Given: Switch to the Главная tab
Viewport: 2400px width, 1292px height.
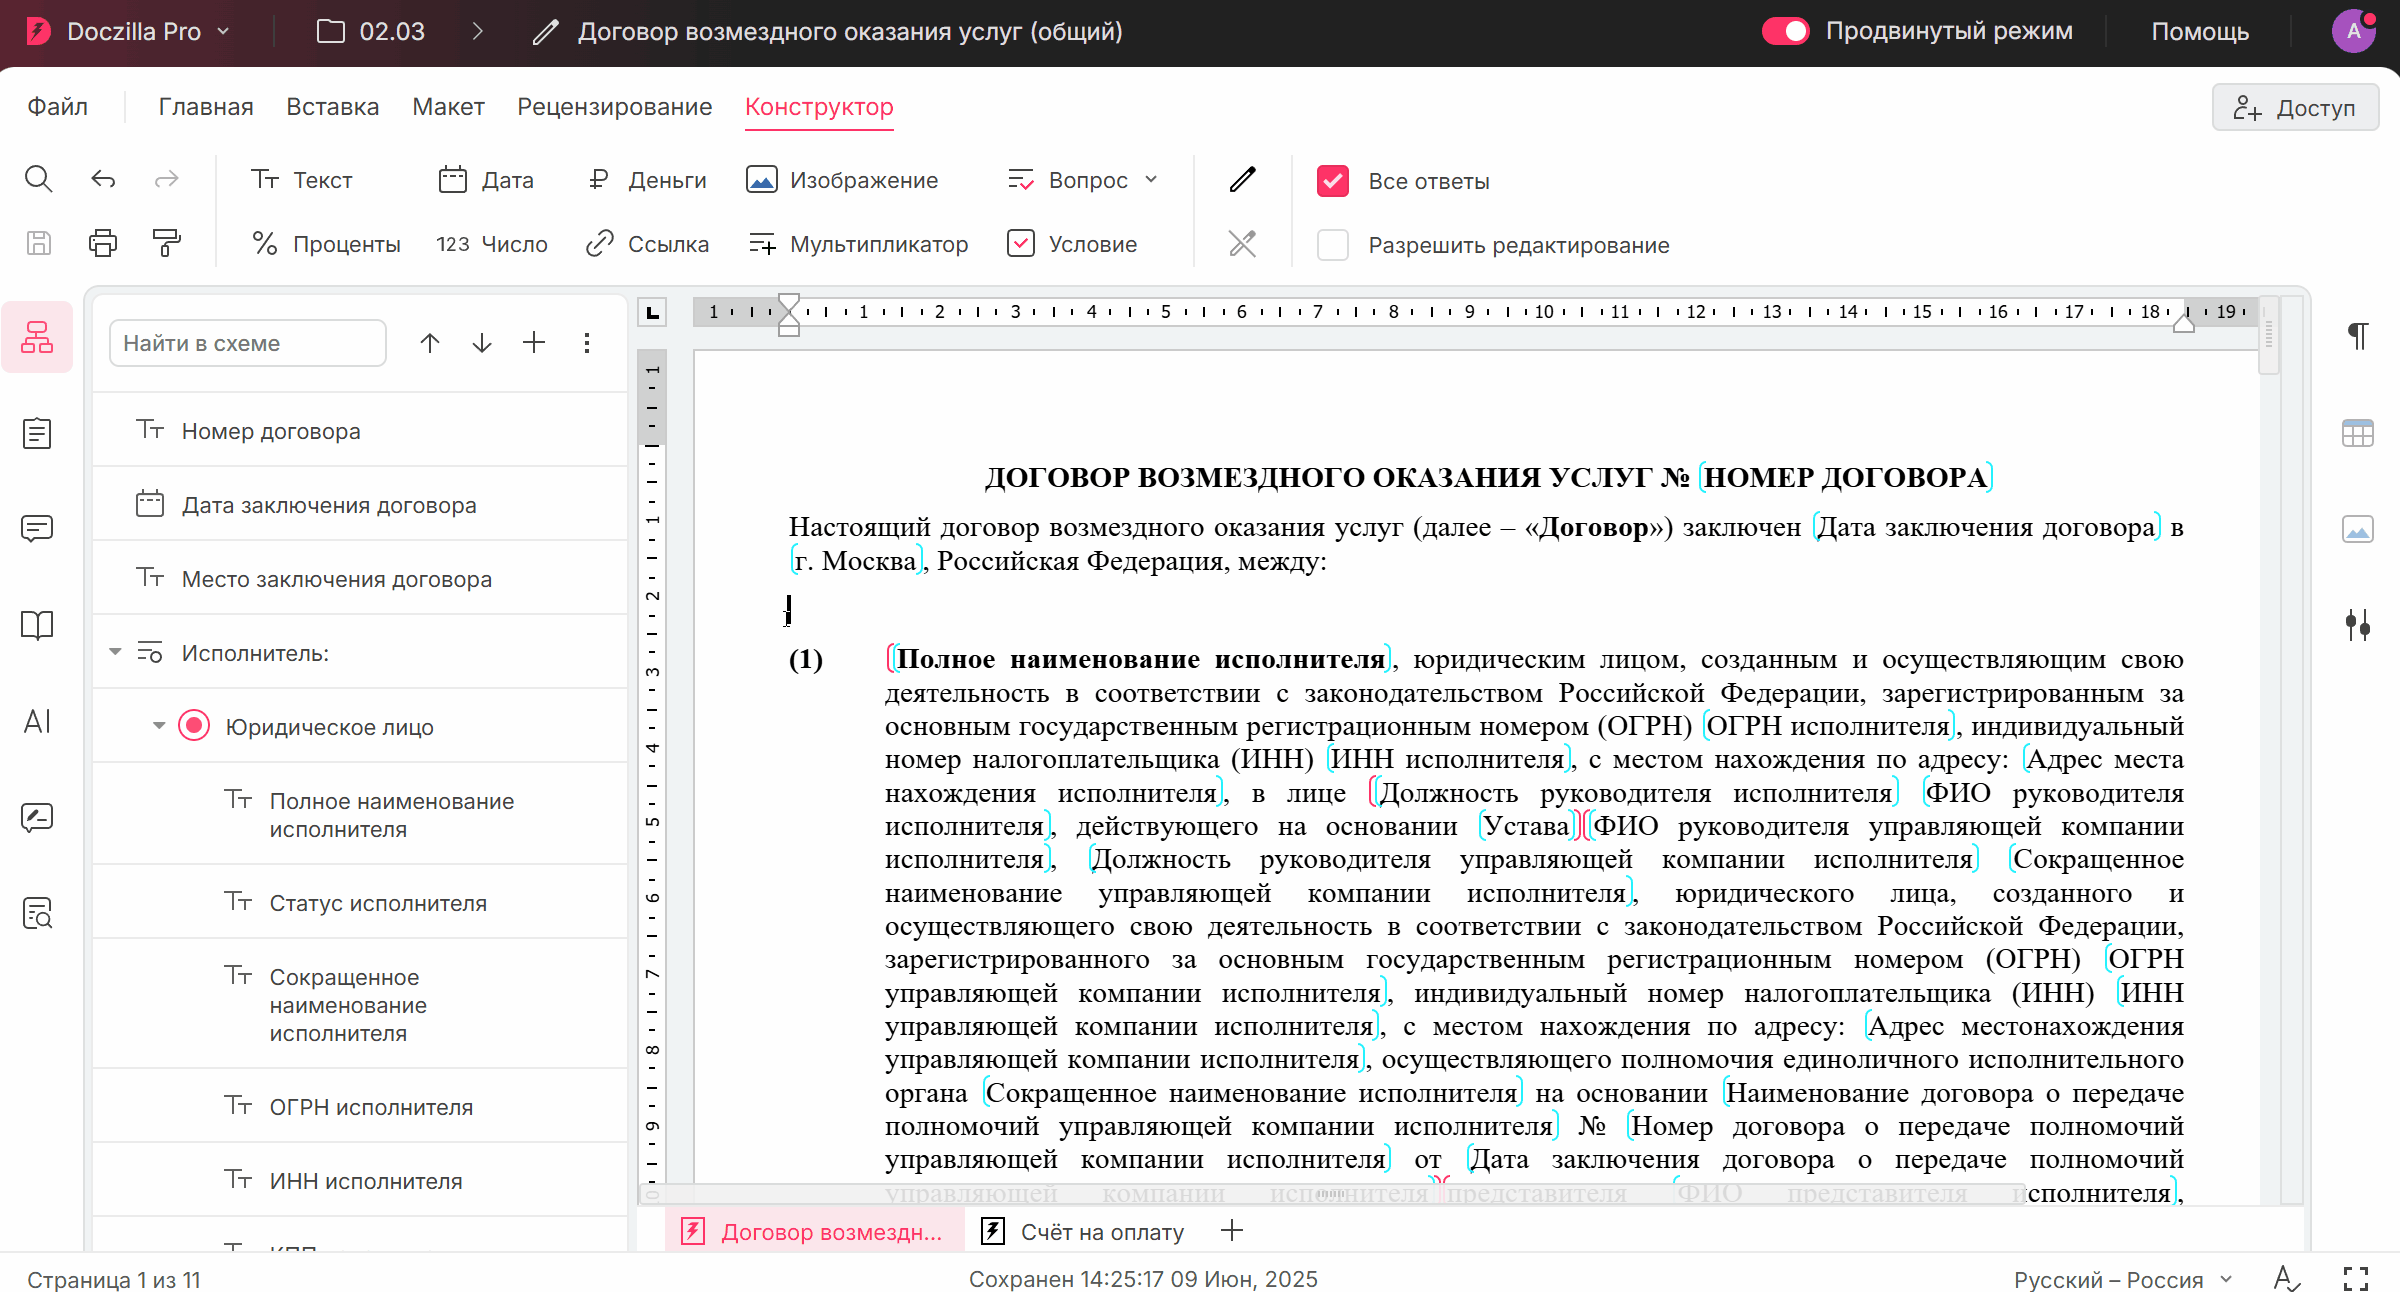Looking at the screenshot, I should [206, 106].
